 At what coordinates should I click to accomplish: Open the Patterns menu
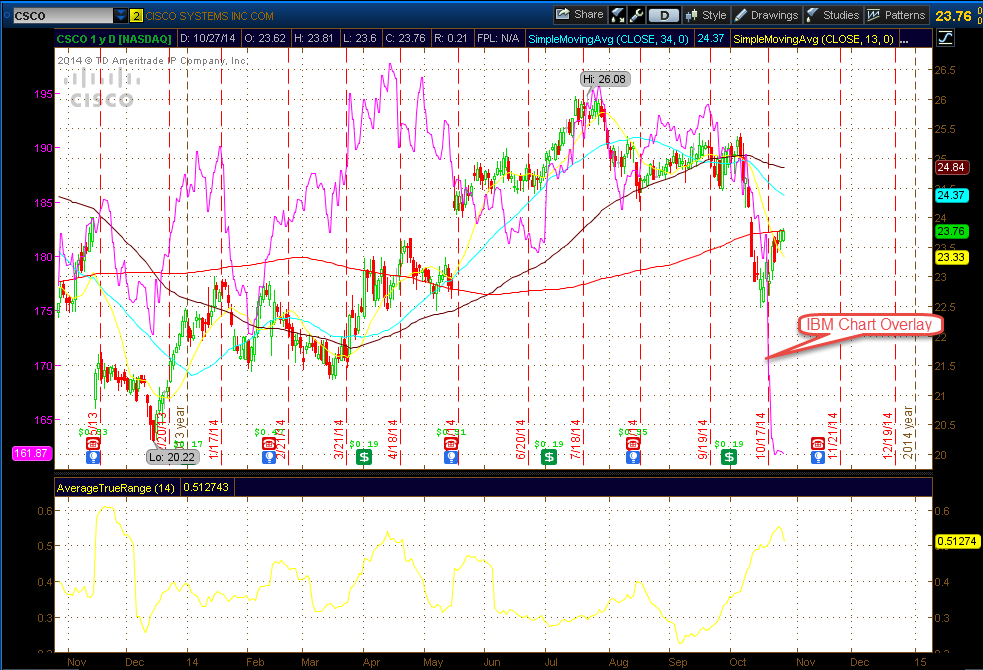click(x=896, y=15)
